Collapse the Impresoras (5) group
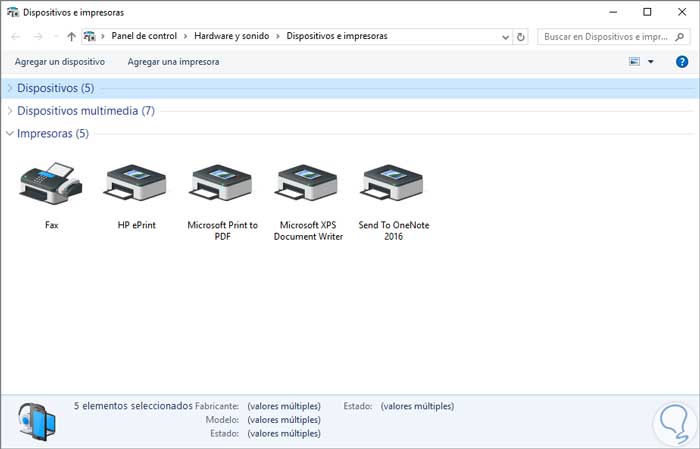The height and width of the screenshot is (449, 700). tap(10, 133)
